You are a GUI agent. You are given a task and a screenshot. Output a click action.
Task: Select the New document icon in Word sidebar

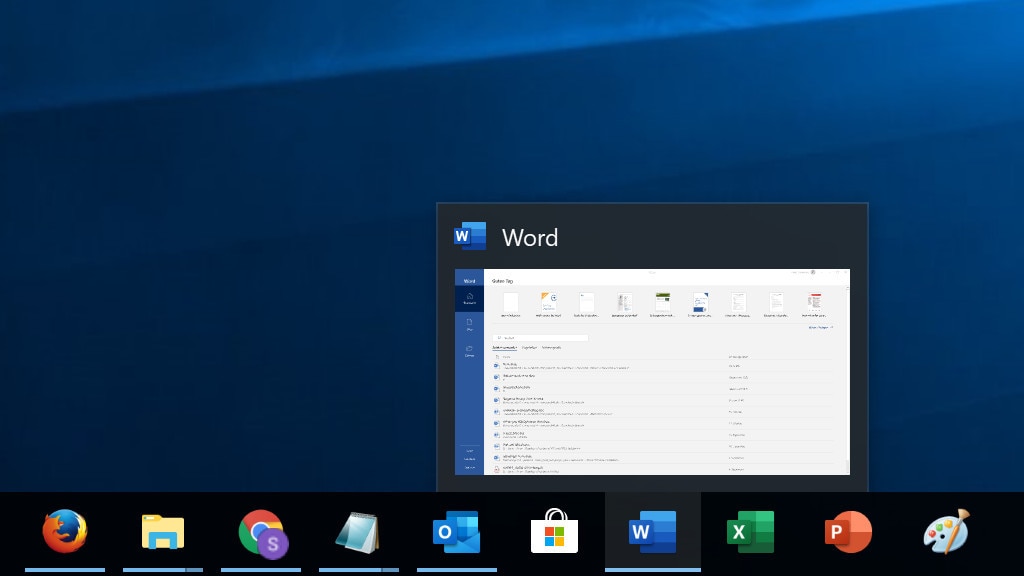[469, 324]
